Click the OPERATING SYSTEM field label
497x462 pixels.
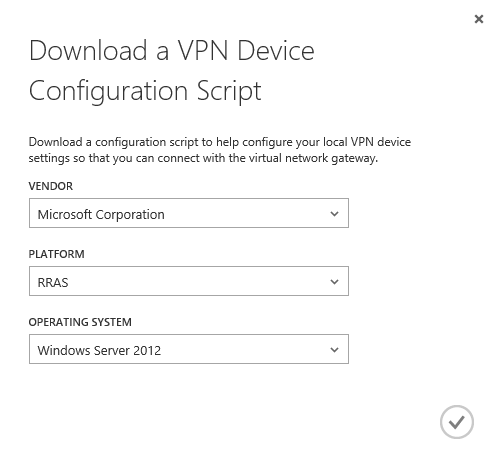pos(80,322)
